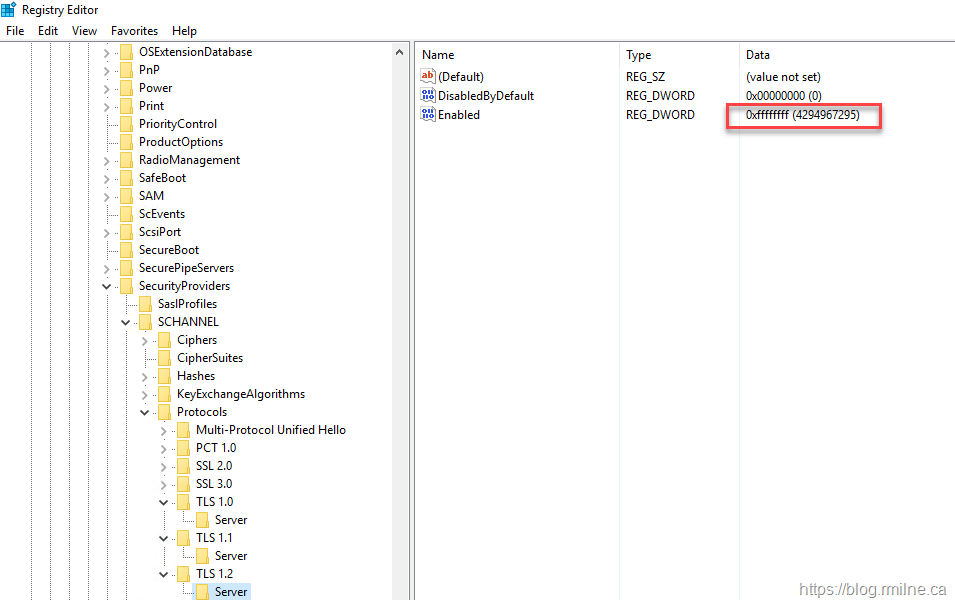The width and height of the screenshot is (955, 600).
Task: Click the (Default) string value icon
Action: (428, 77)
